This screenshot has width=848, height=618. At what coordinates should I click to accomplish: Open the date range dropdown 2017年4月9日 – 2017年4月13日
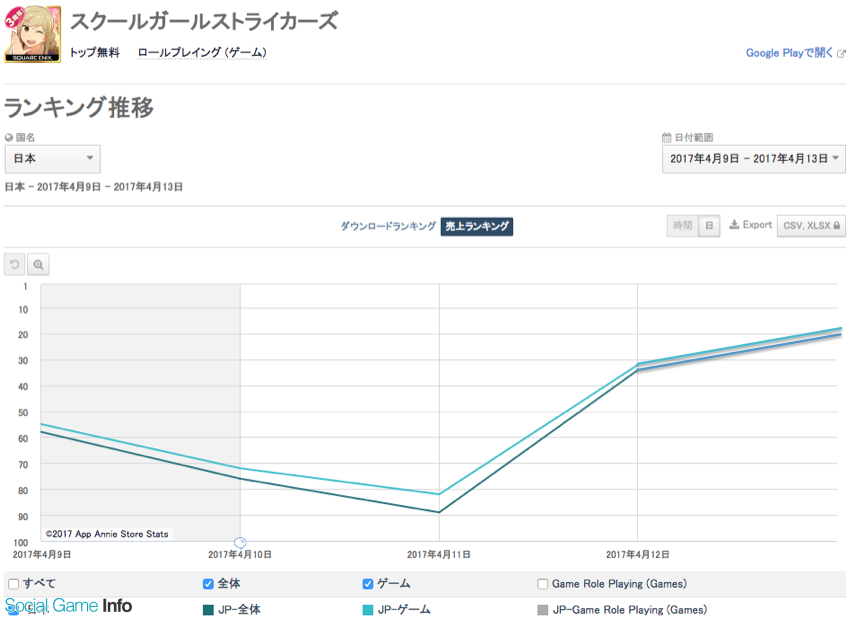[x=753, y=159]
